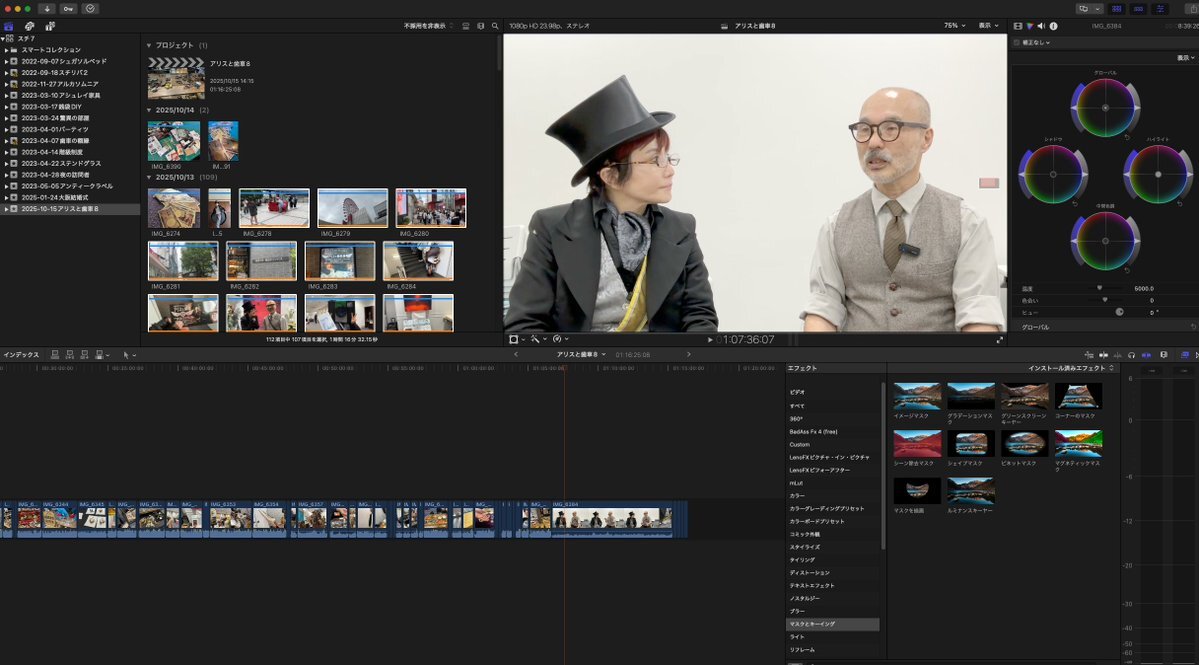Open the 75% viewer zoom dropdown
1199x665 pixels.
tap(955, 26)
